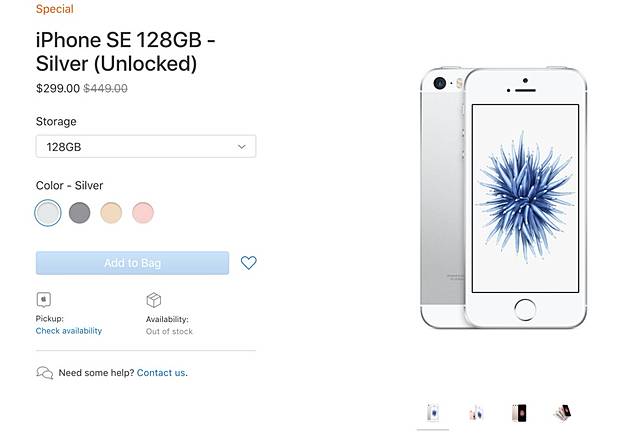The height and width of the screenshot is (440, 644).
Task: Follow the Contact us link
Action: [161, 373]
